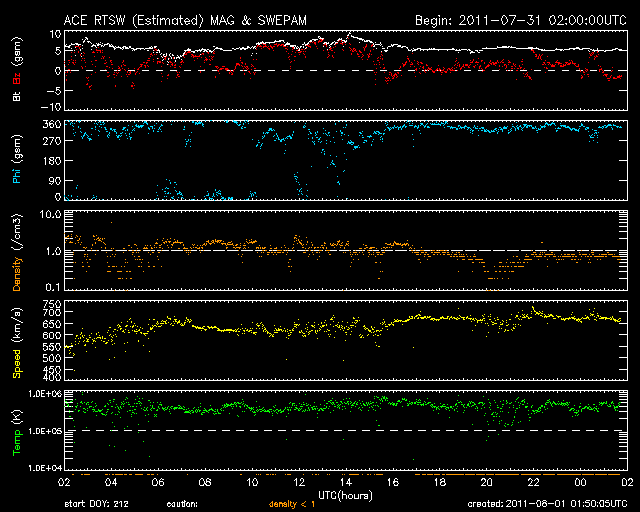
Task: Click the 'Phi (gsm)' axis label
Action: click(17, 159)
